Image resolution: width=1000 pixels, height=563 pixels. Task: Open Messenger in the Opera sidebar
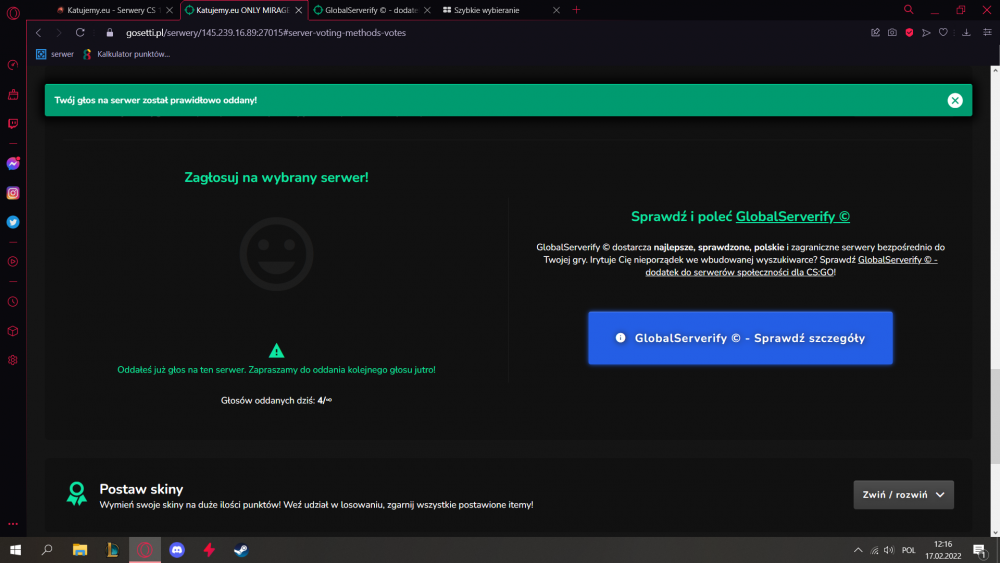13,164
